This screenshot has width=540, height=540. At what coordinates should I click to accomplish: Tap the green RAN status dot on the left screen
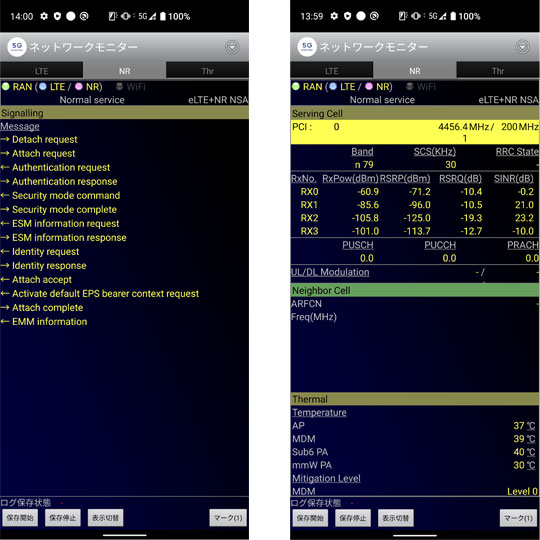pyautogui.click(x=6, y=86)
